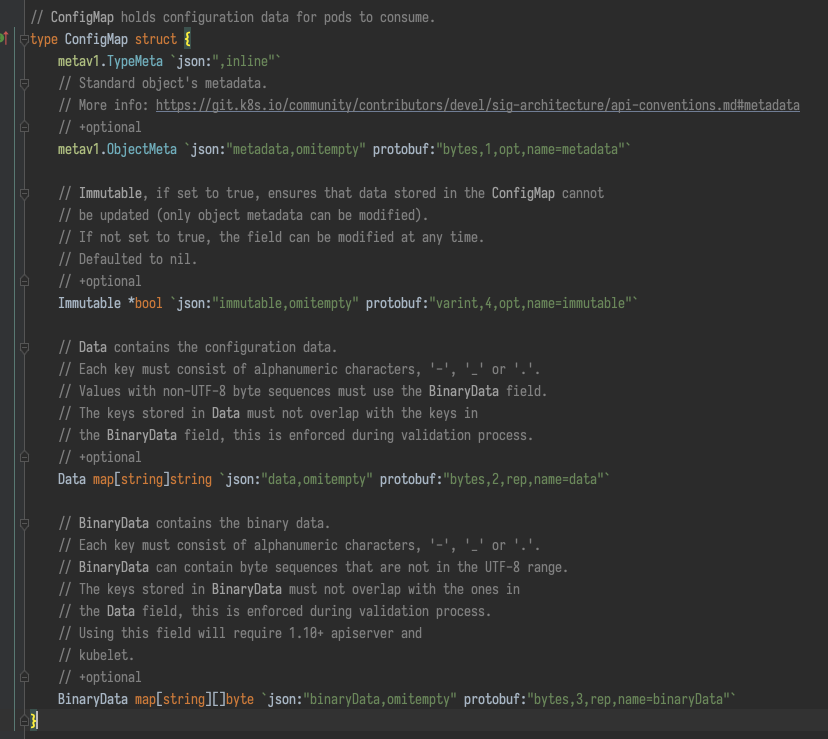Click the map[string]string type of Data
Screen dimensions: 828x739
[150, 479]
